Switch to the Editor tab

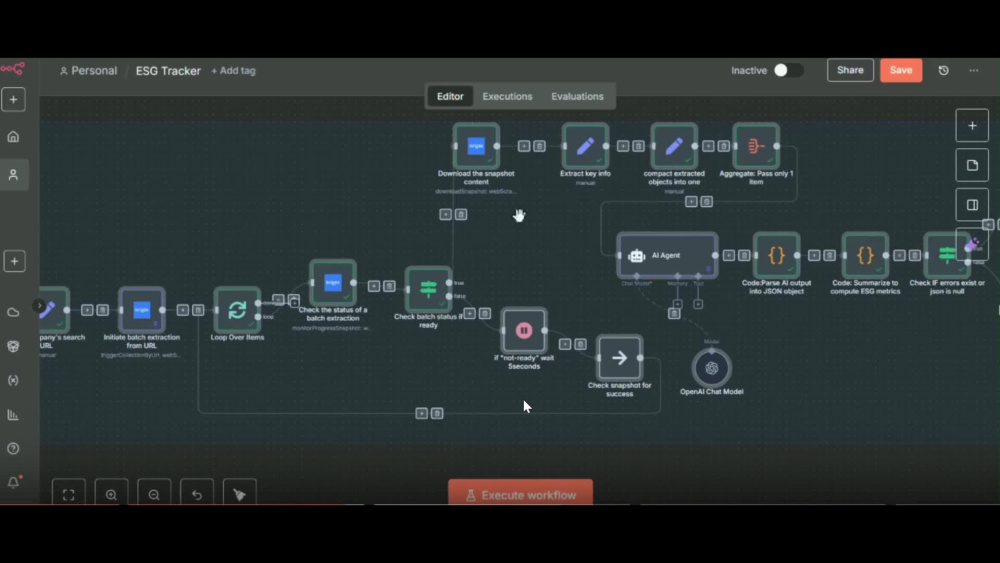450,96
